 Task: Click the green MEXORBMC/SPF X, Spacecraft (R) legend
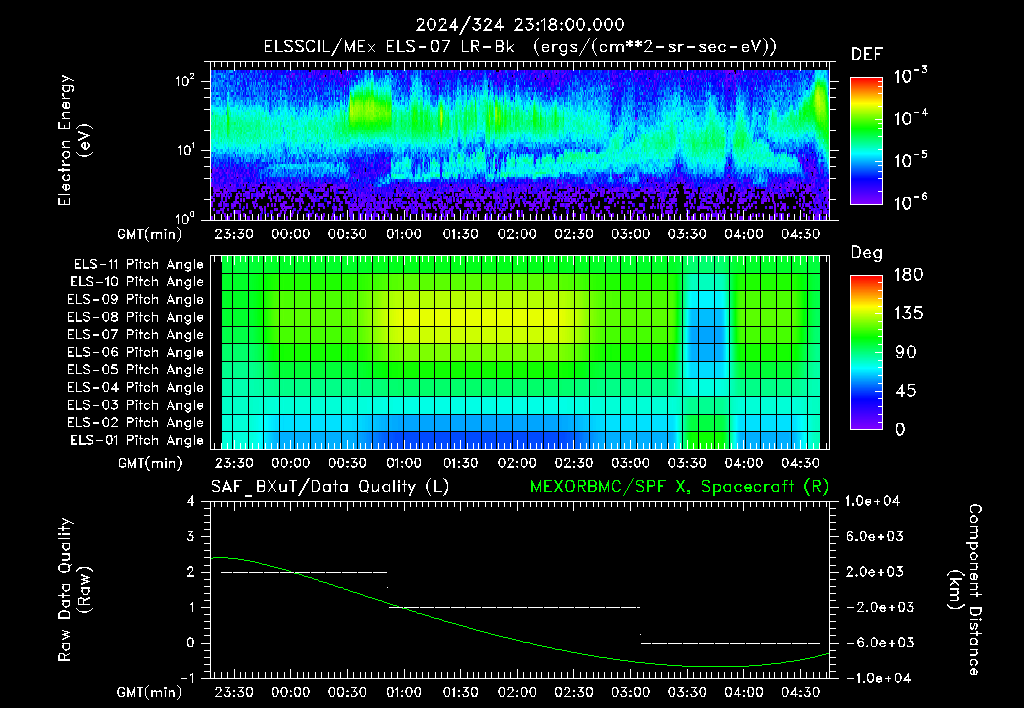(x=679, y=487)
